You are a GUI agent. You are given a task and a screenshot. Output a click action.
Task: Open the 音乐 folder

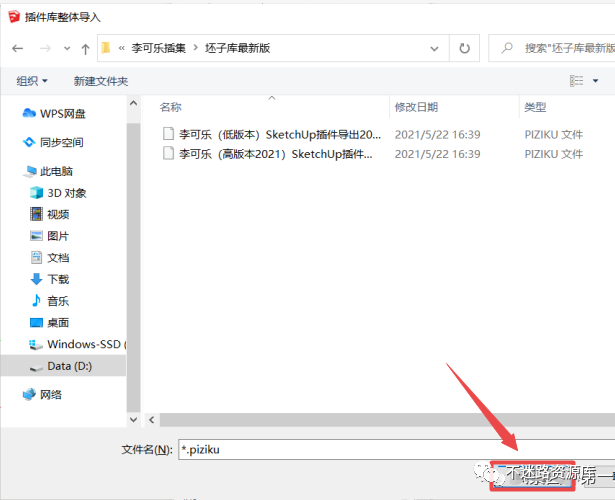[x=49, y=301]
